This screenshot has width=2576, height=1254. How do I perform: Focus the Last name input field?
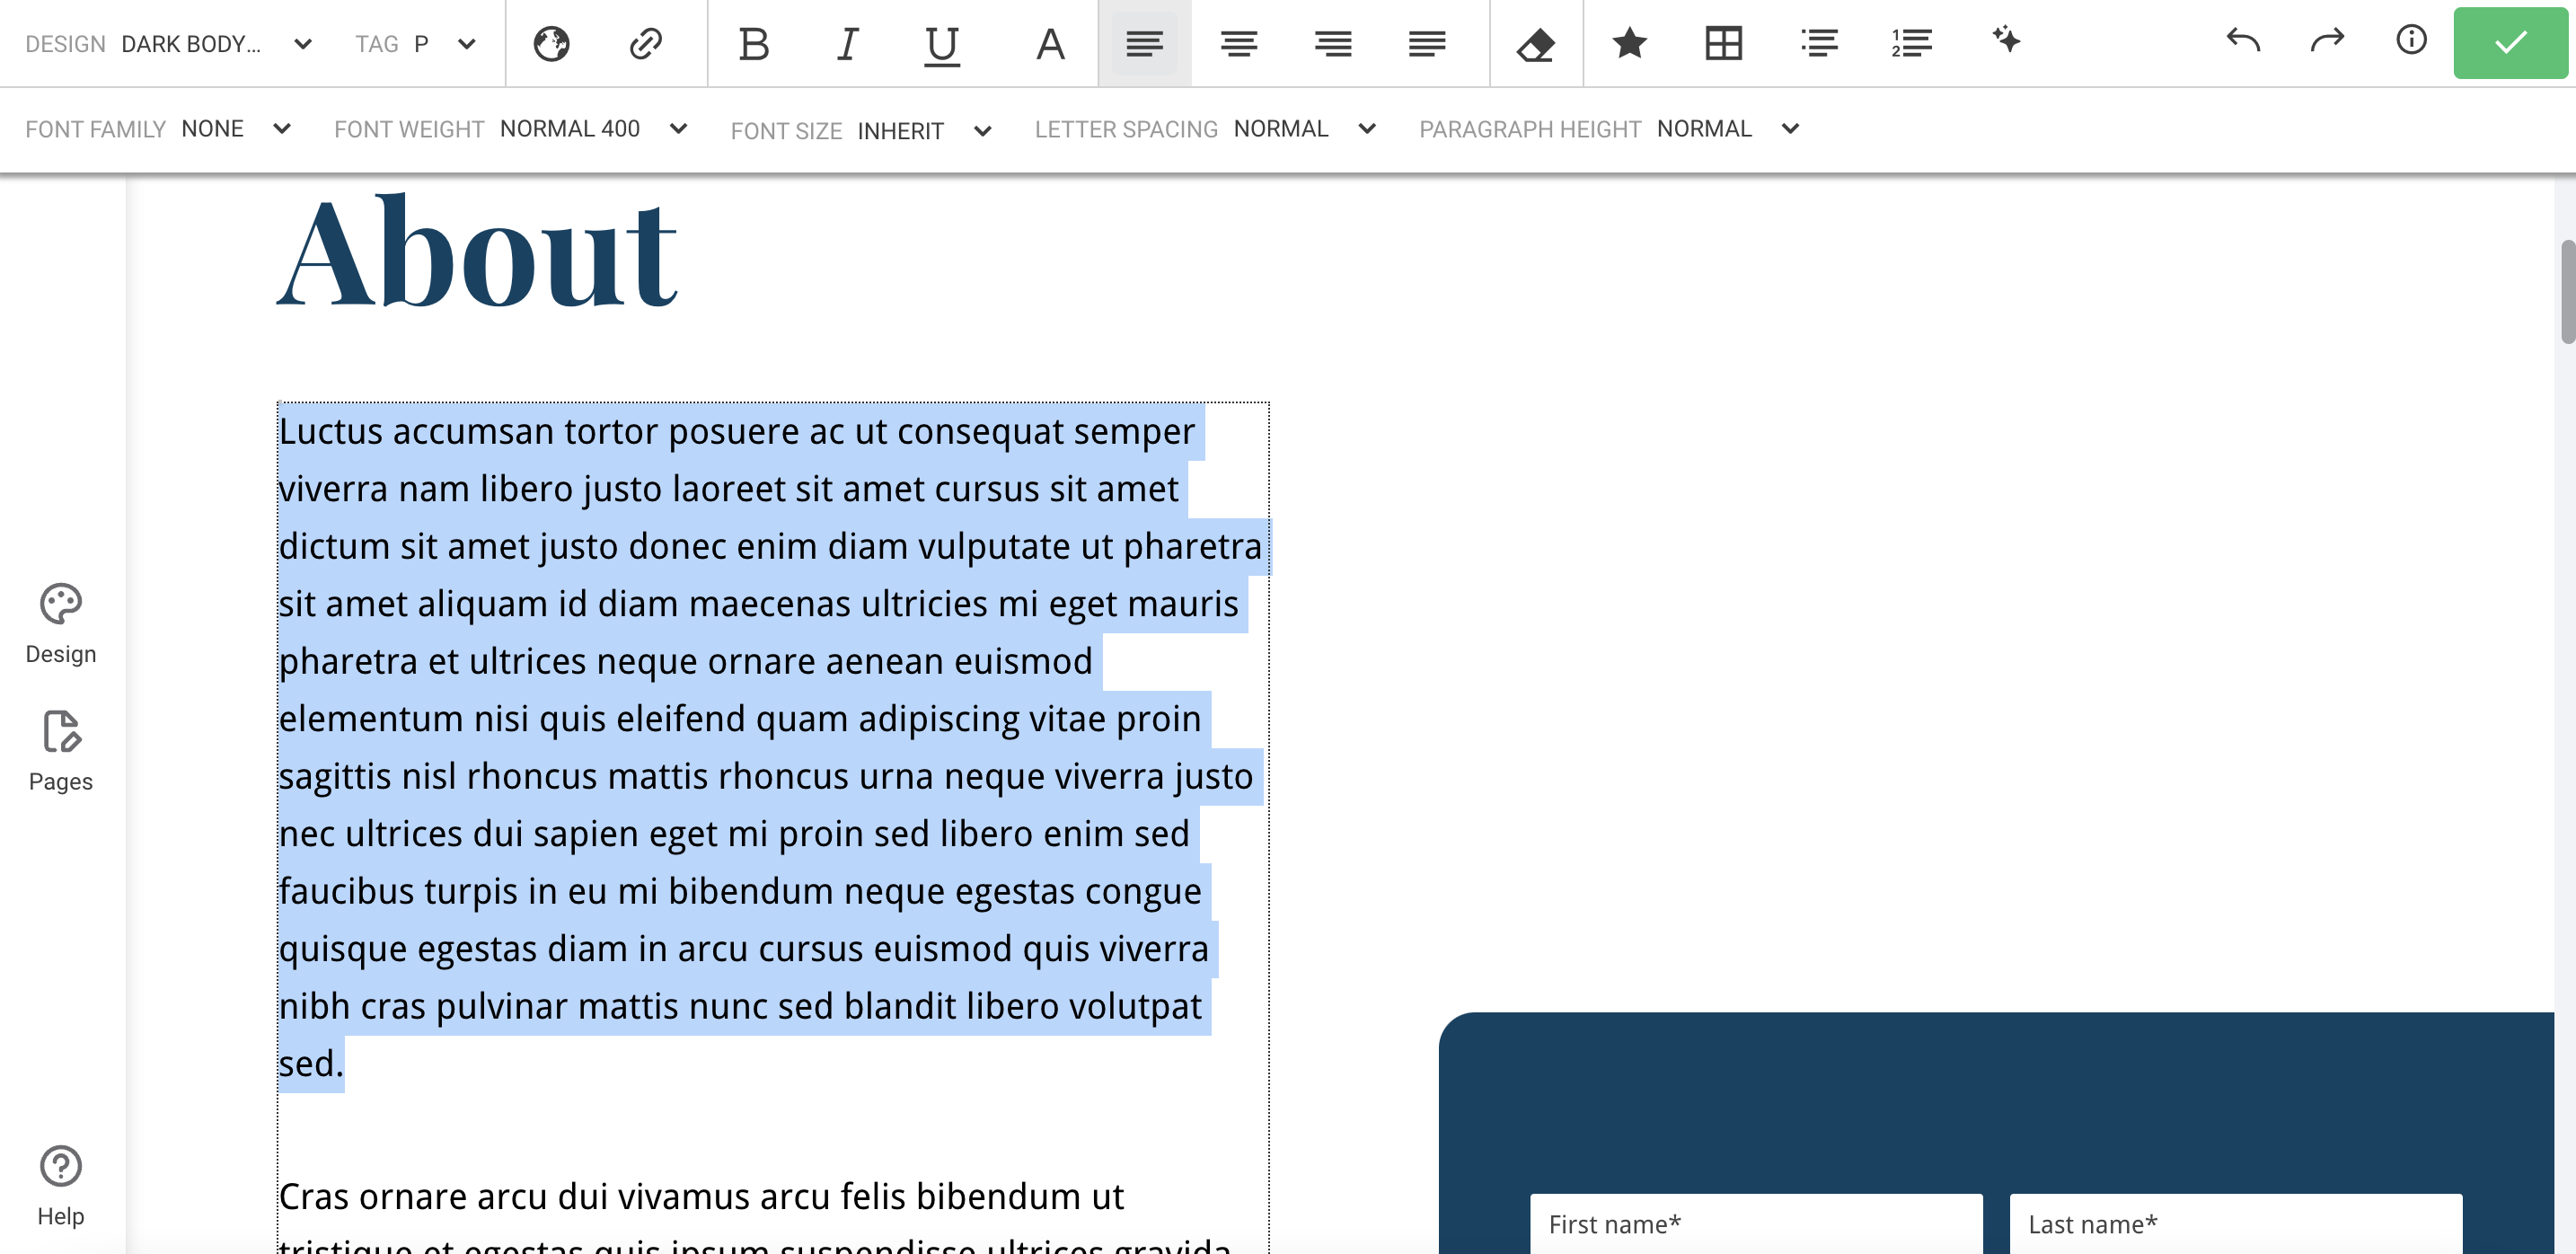point(2236,1224)
